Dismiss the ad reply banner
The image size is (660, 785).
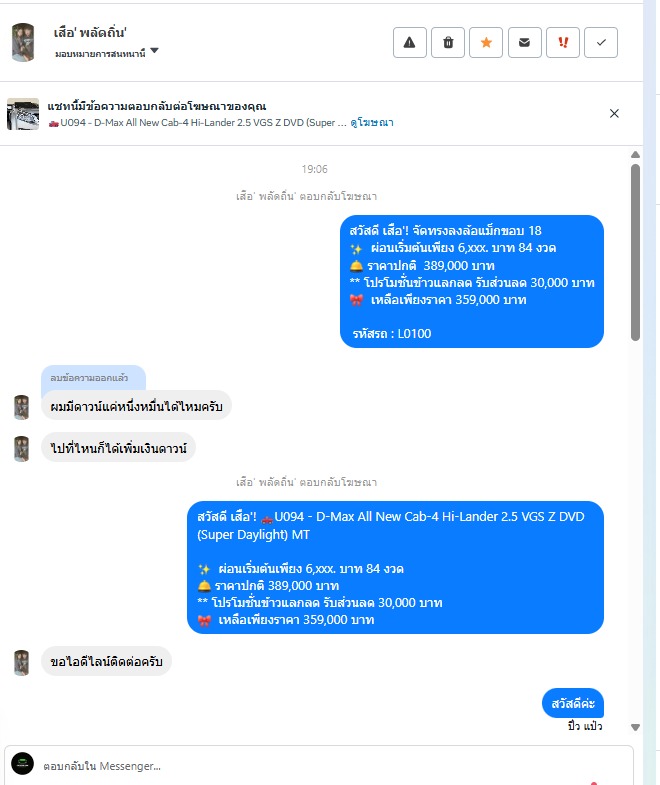tap(614, 114)
